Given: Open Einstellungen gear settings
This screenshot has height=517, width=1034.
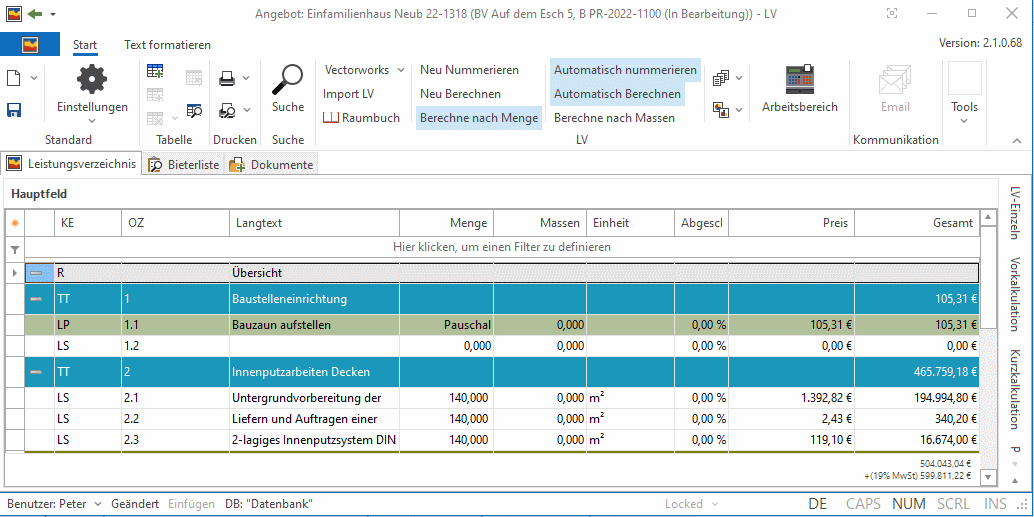Looking at the screenshot, I should pyautogui.click(x=92, y=79).
